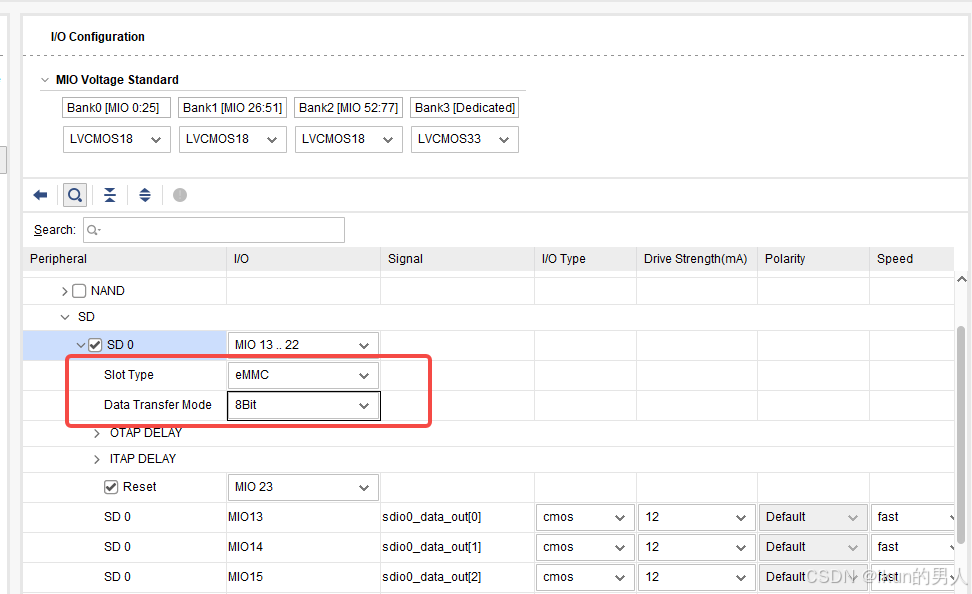This screenshot has height=594, width=972.
Task: Uncheck the SD 0 checkbox
Action: point(94,344)
